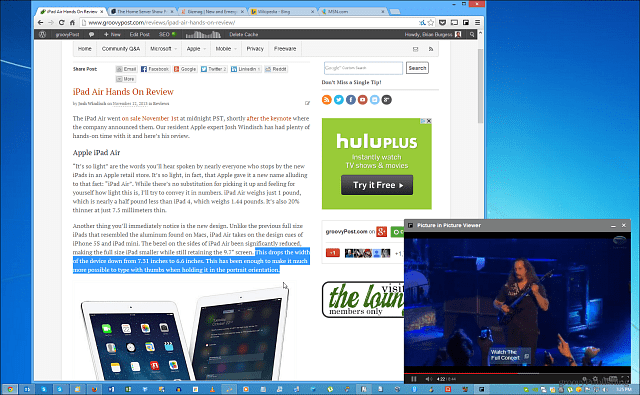This screenshot has height=395, width=640.
Task: Bookmark this page with the star icon
Action: pyautogui.click(x=431, y=22)
